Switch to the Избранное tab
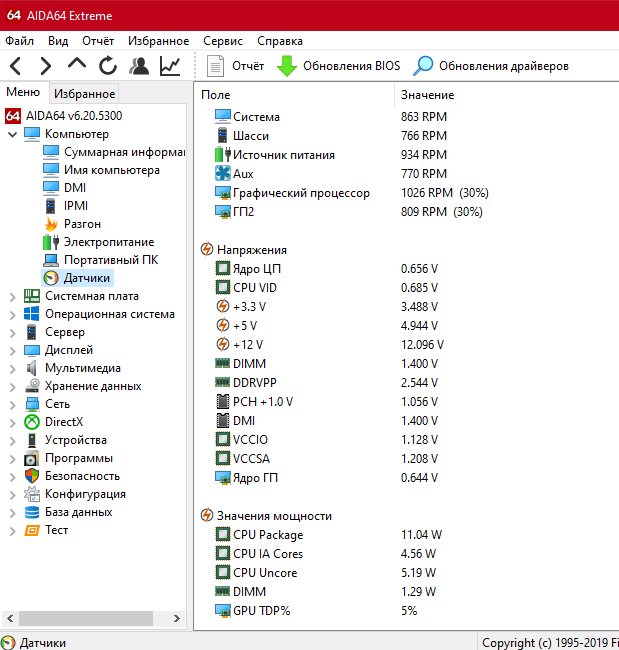Screen dimensions: 619x650 (85, 94)
